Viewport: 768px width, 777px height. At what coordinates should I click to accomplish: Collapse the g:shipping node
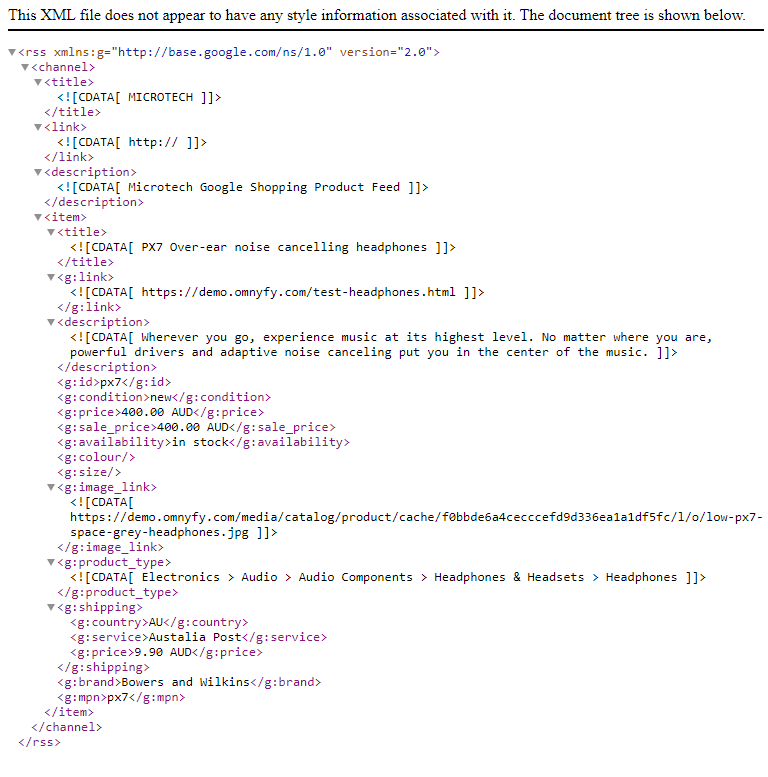(x=51, y=608)
